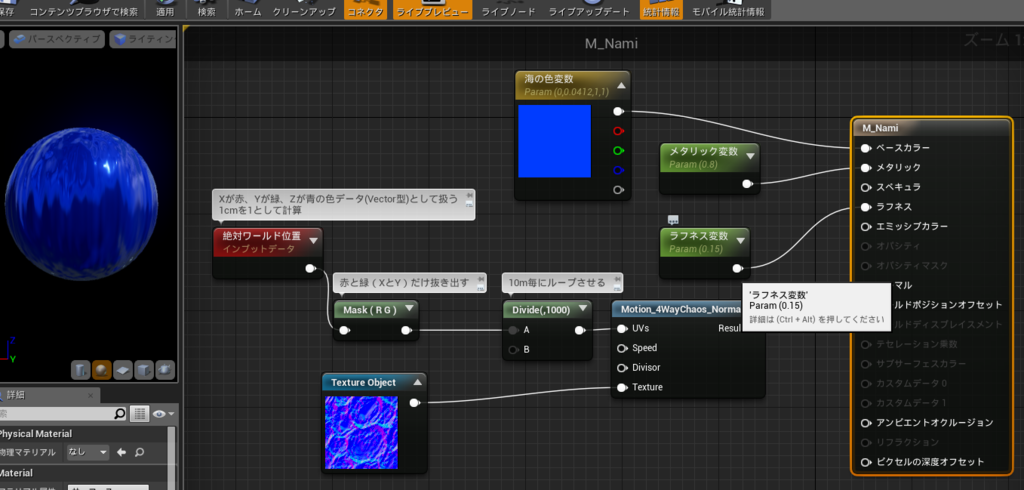1024x490 pixels.
Task: Click Texture input pin on Motion_4WayChaos node
Action: pos(622,387)
